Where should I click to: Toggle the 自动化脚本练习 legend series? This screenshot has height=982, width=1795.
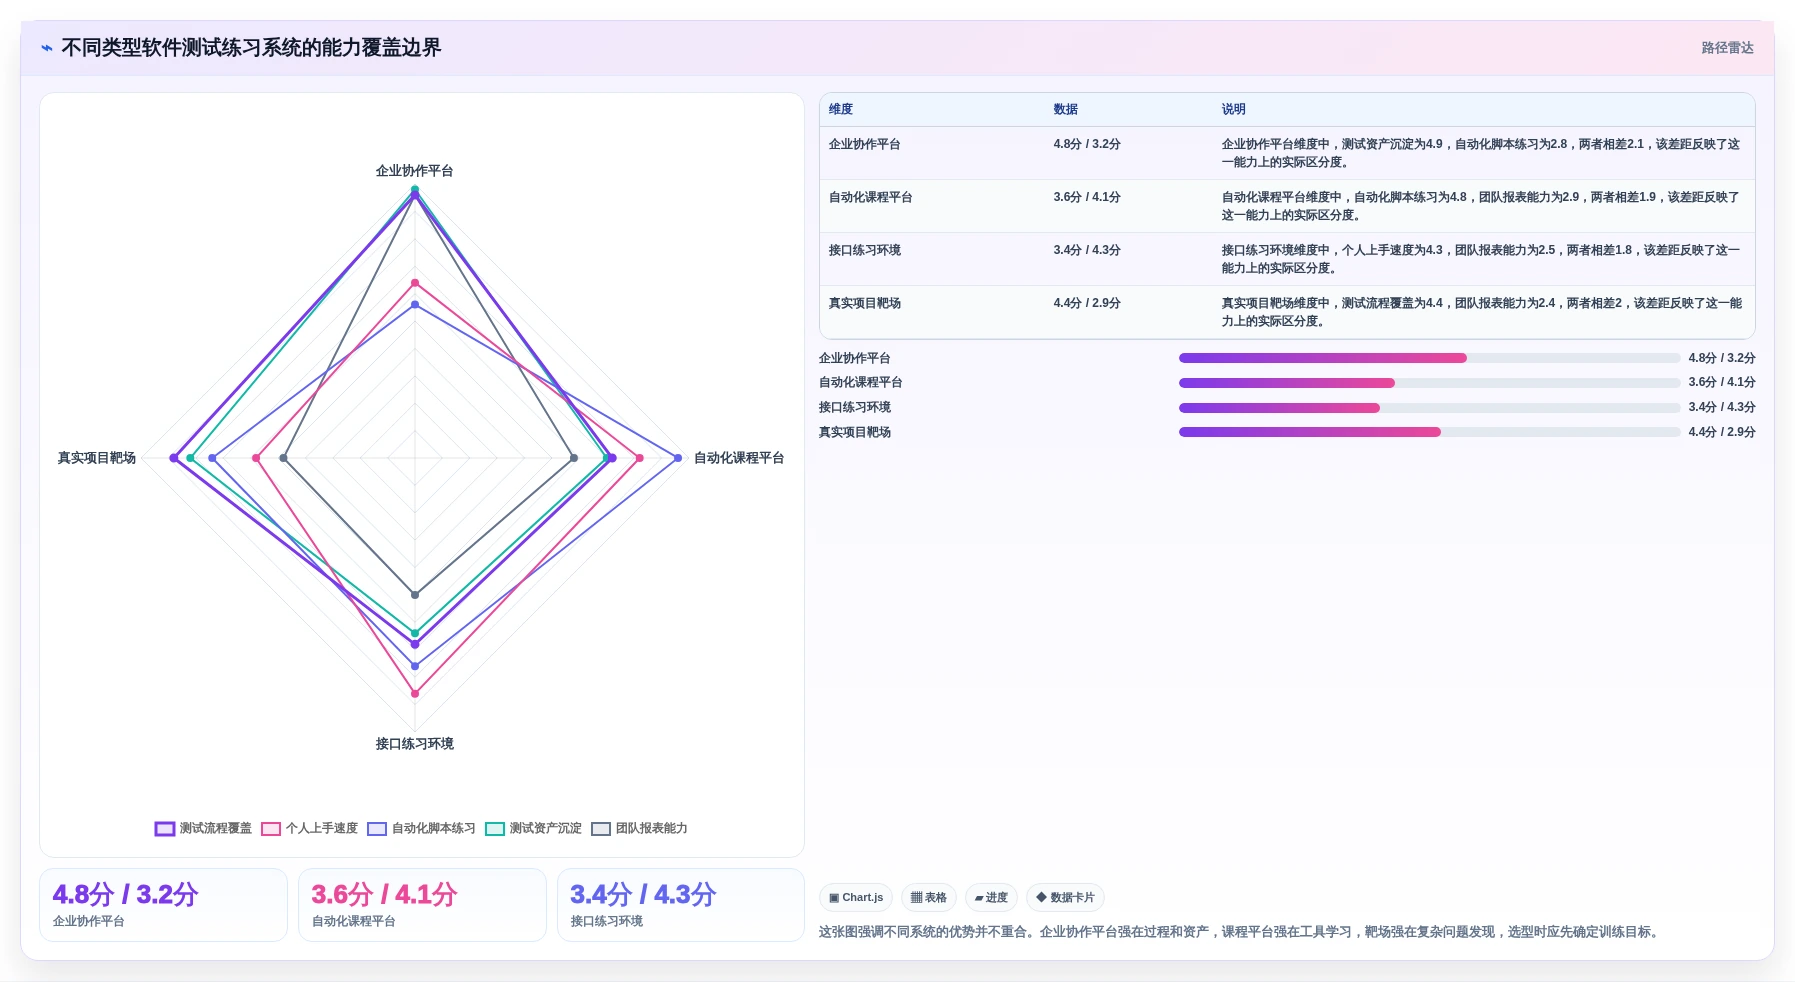[421, 828]
